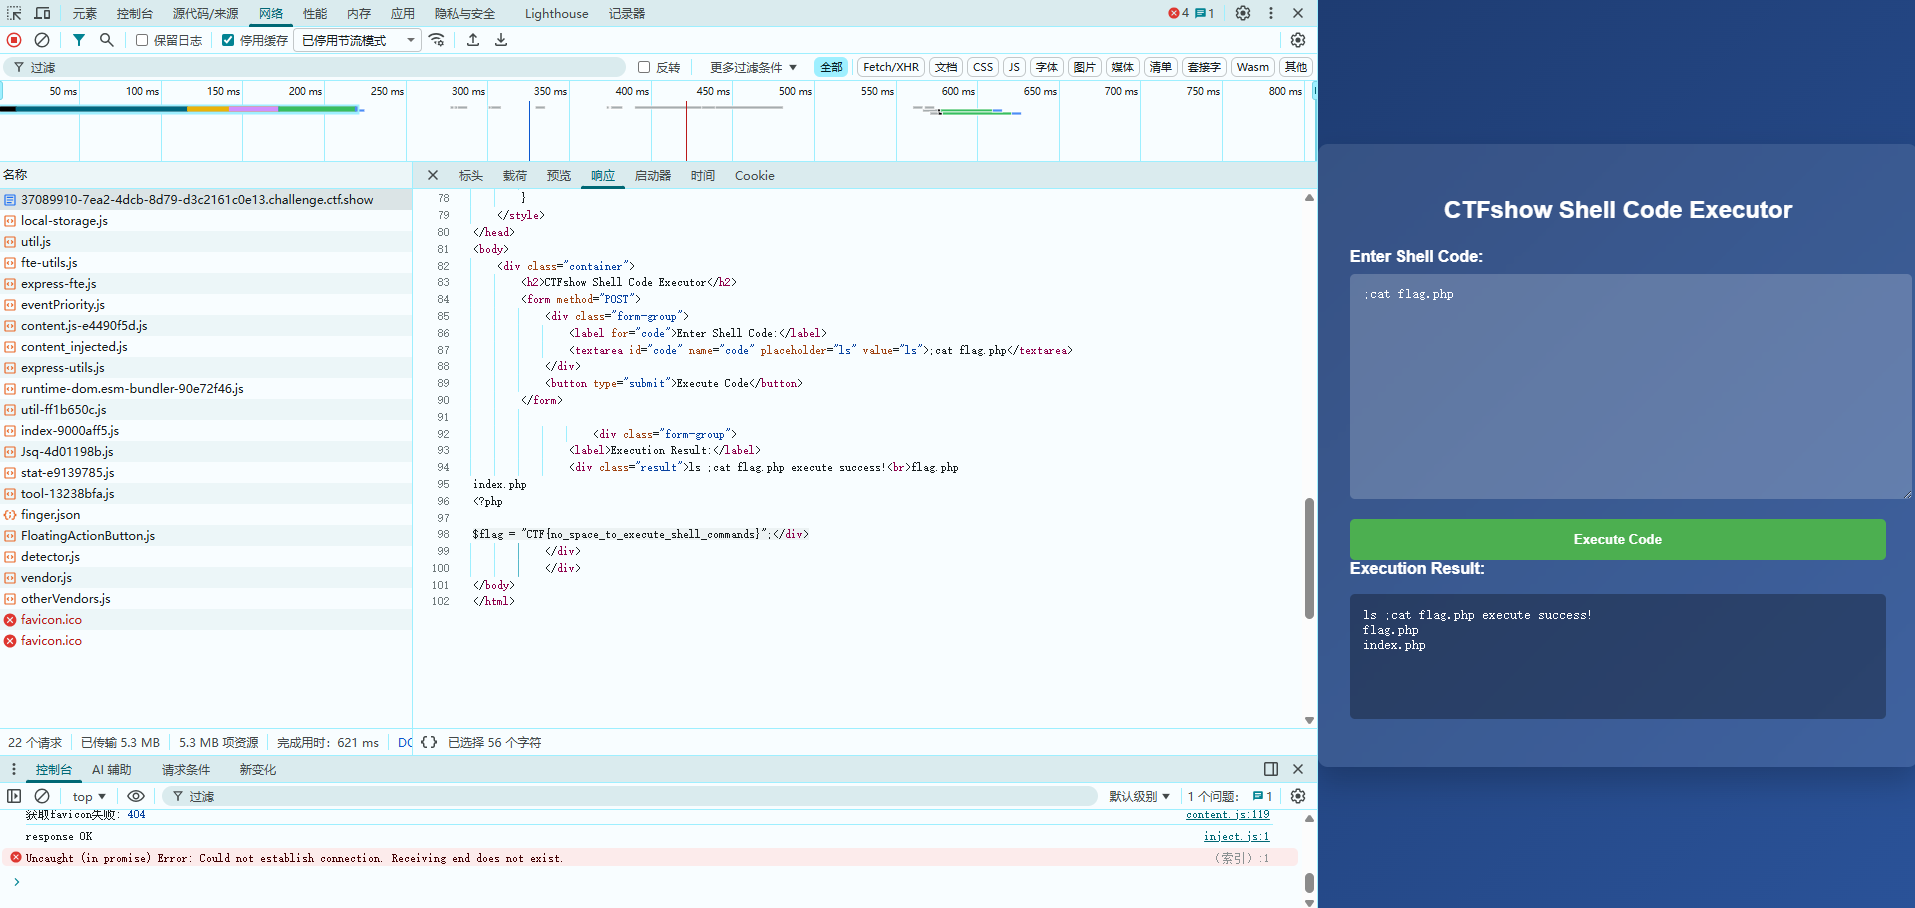Select the finger.json request
Image resolution: width=1915 pixels, height=908 pixels.
coord(206,514)
